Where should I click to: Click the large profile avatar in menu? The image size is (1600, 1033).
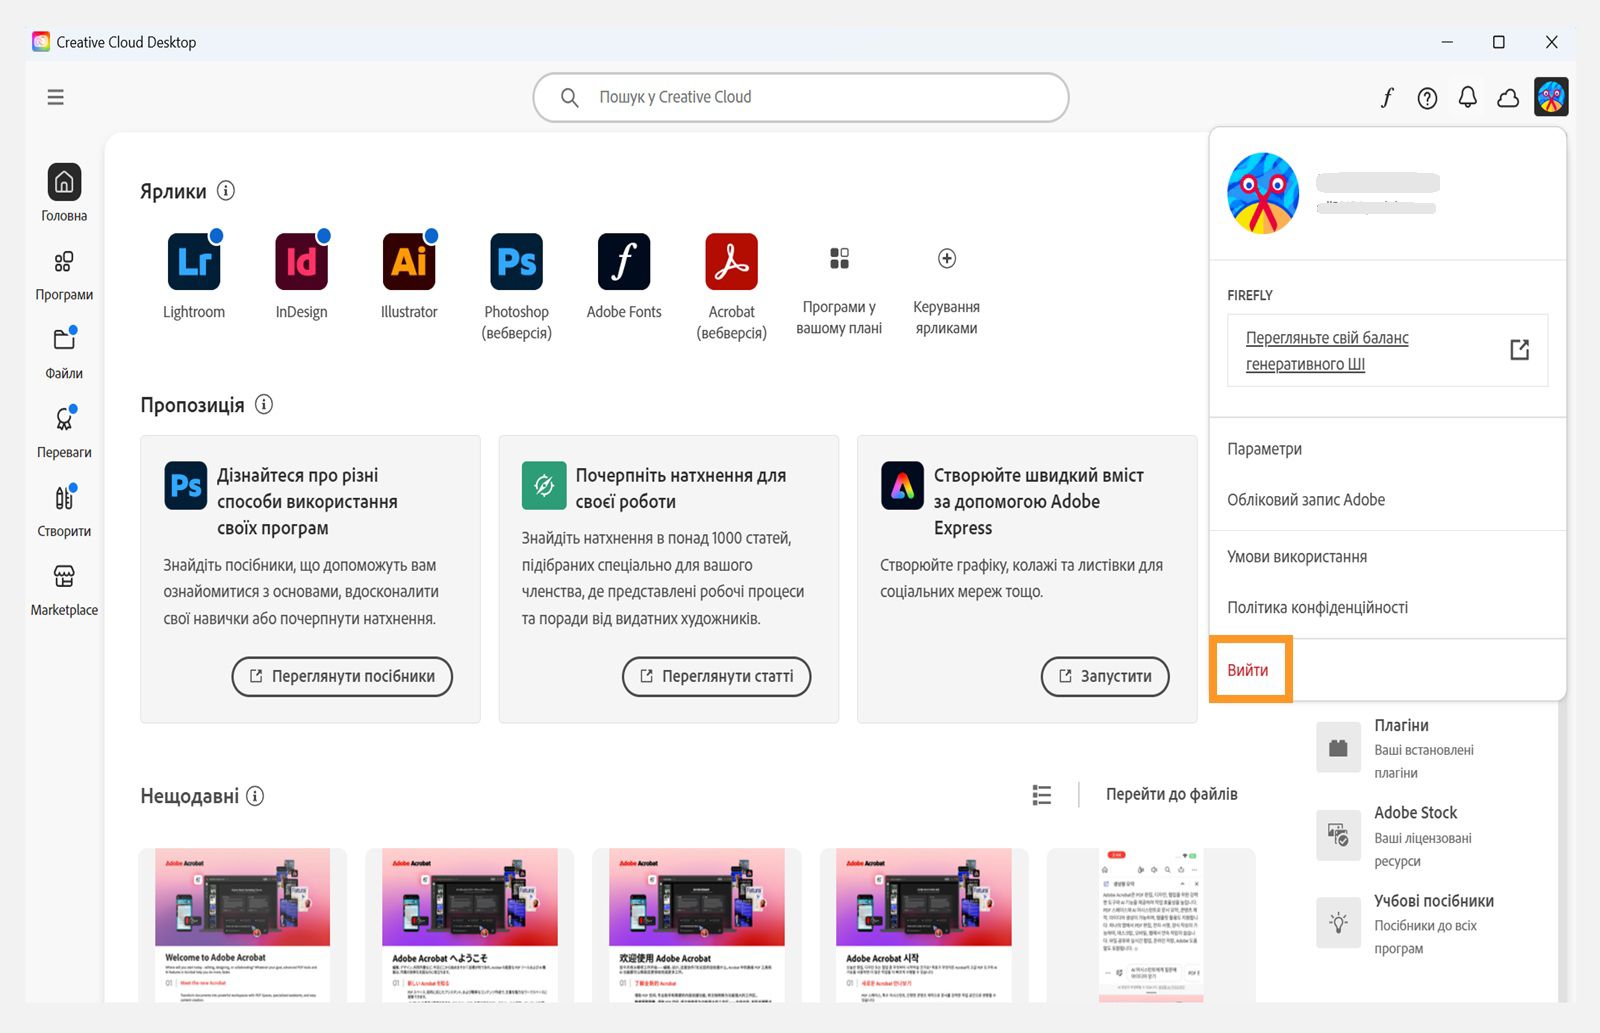pos(1263,193)
